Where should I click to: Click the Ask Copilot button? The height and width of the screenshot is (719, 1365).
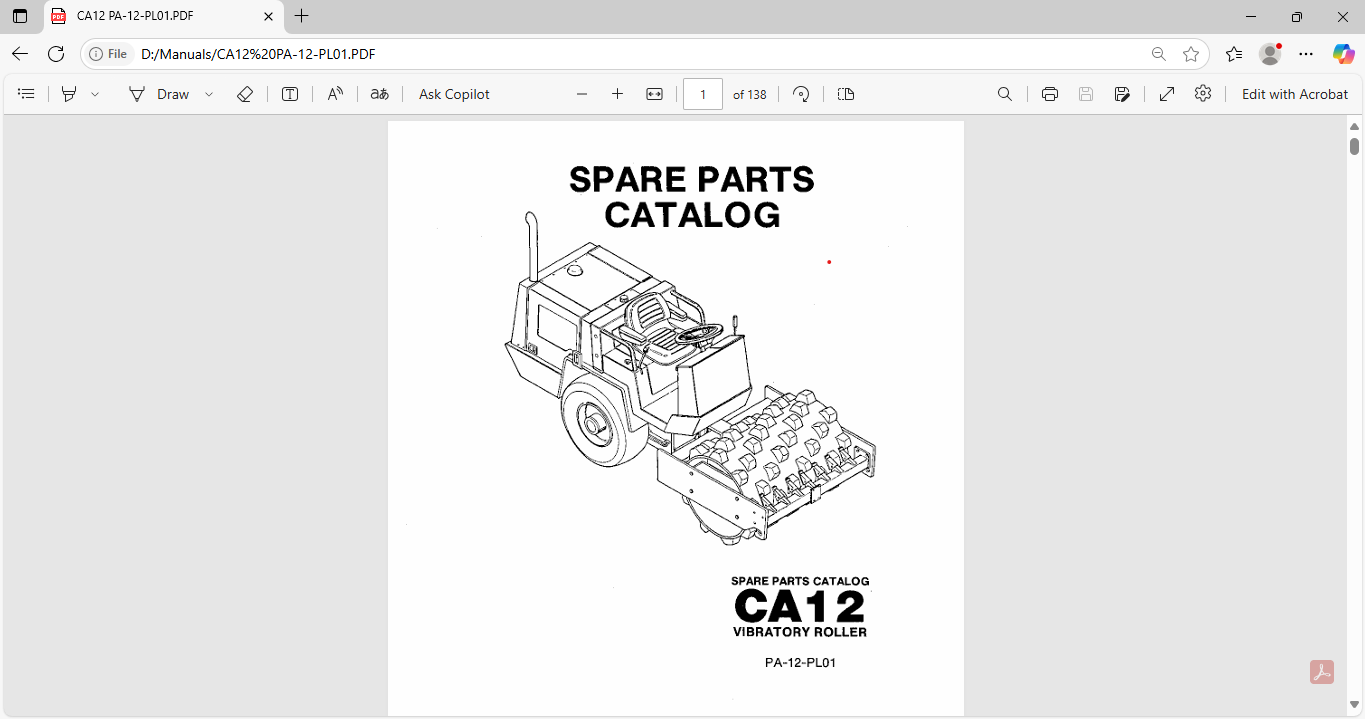(x=454, y=94)
